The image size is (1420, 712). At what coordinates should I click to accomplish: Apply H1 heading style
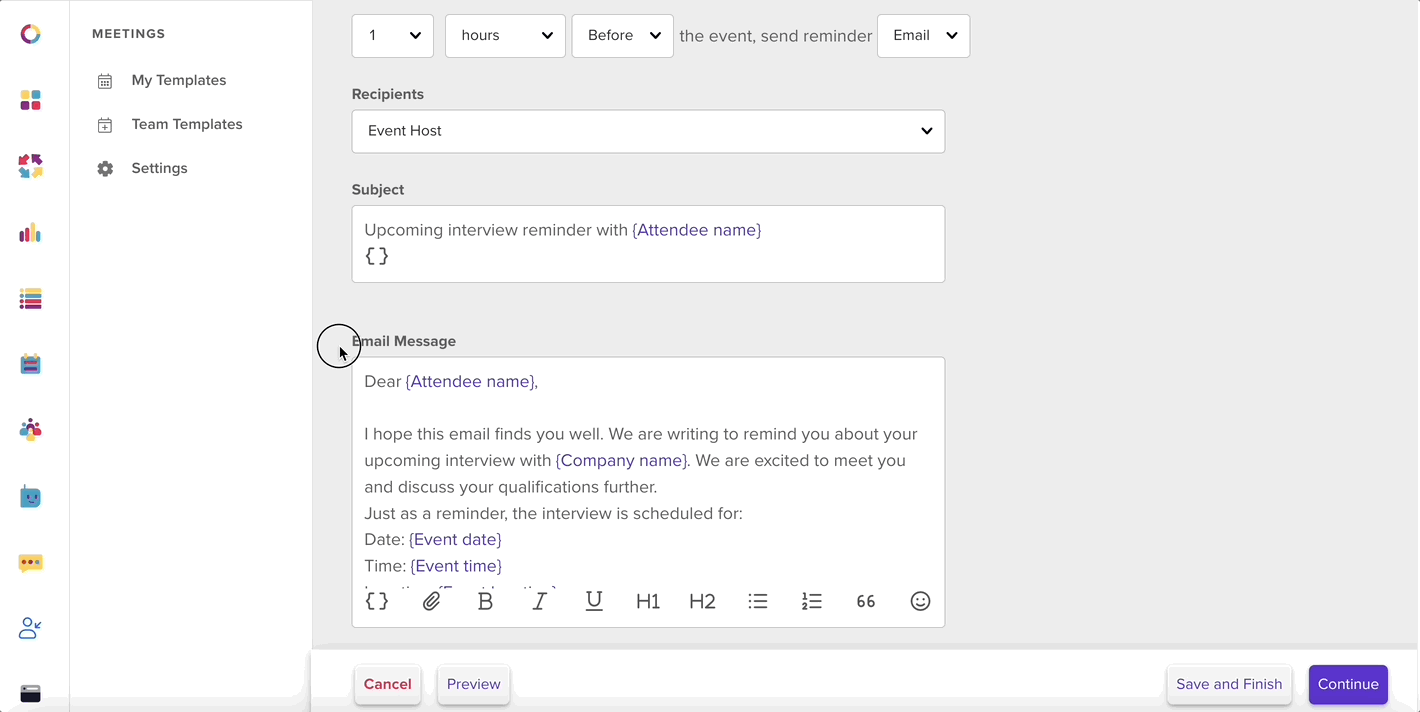tap(648, 601)
